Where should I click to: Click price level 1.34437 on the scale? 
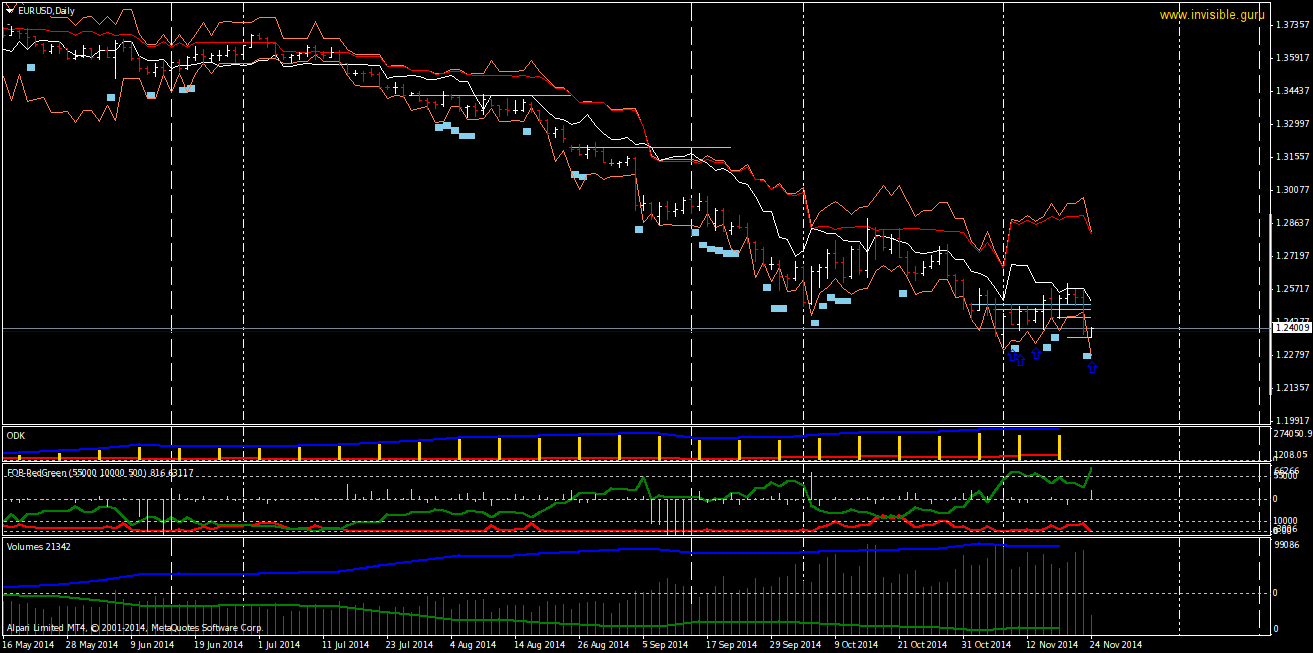[x=1291, y=91]
